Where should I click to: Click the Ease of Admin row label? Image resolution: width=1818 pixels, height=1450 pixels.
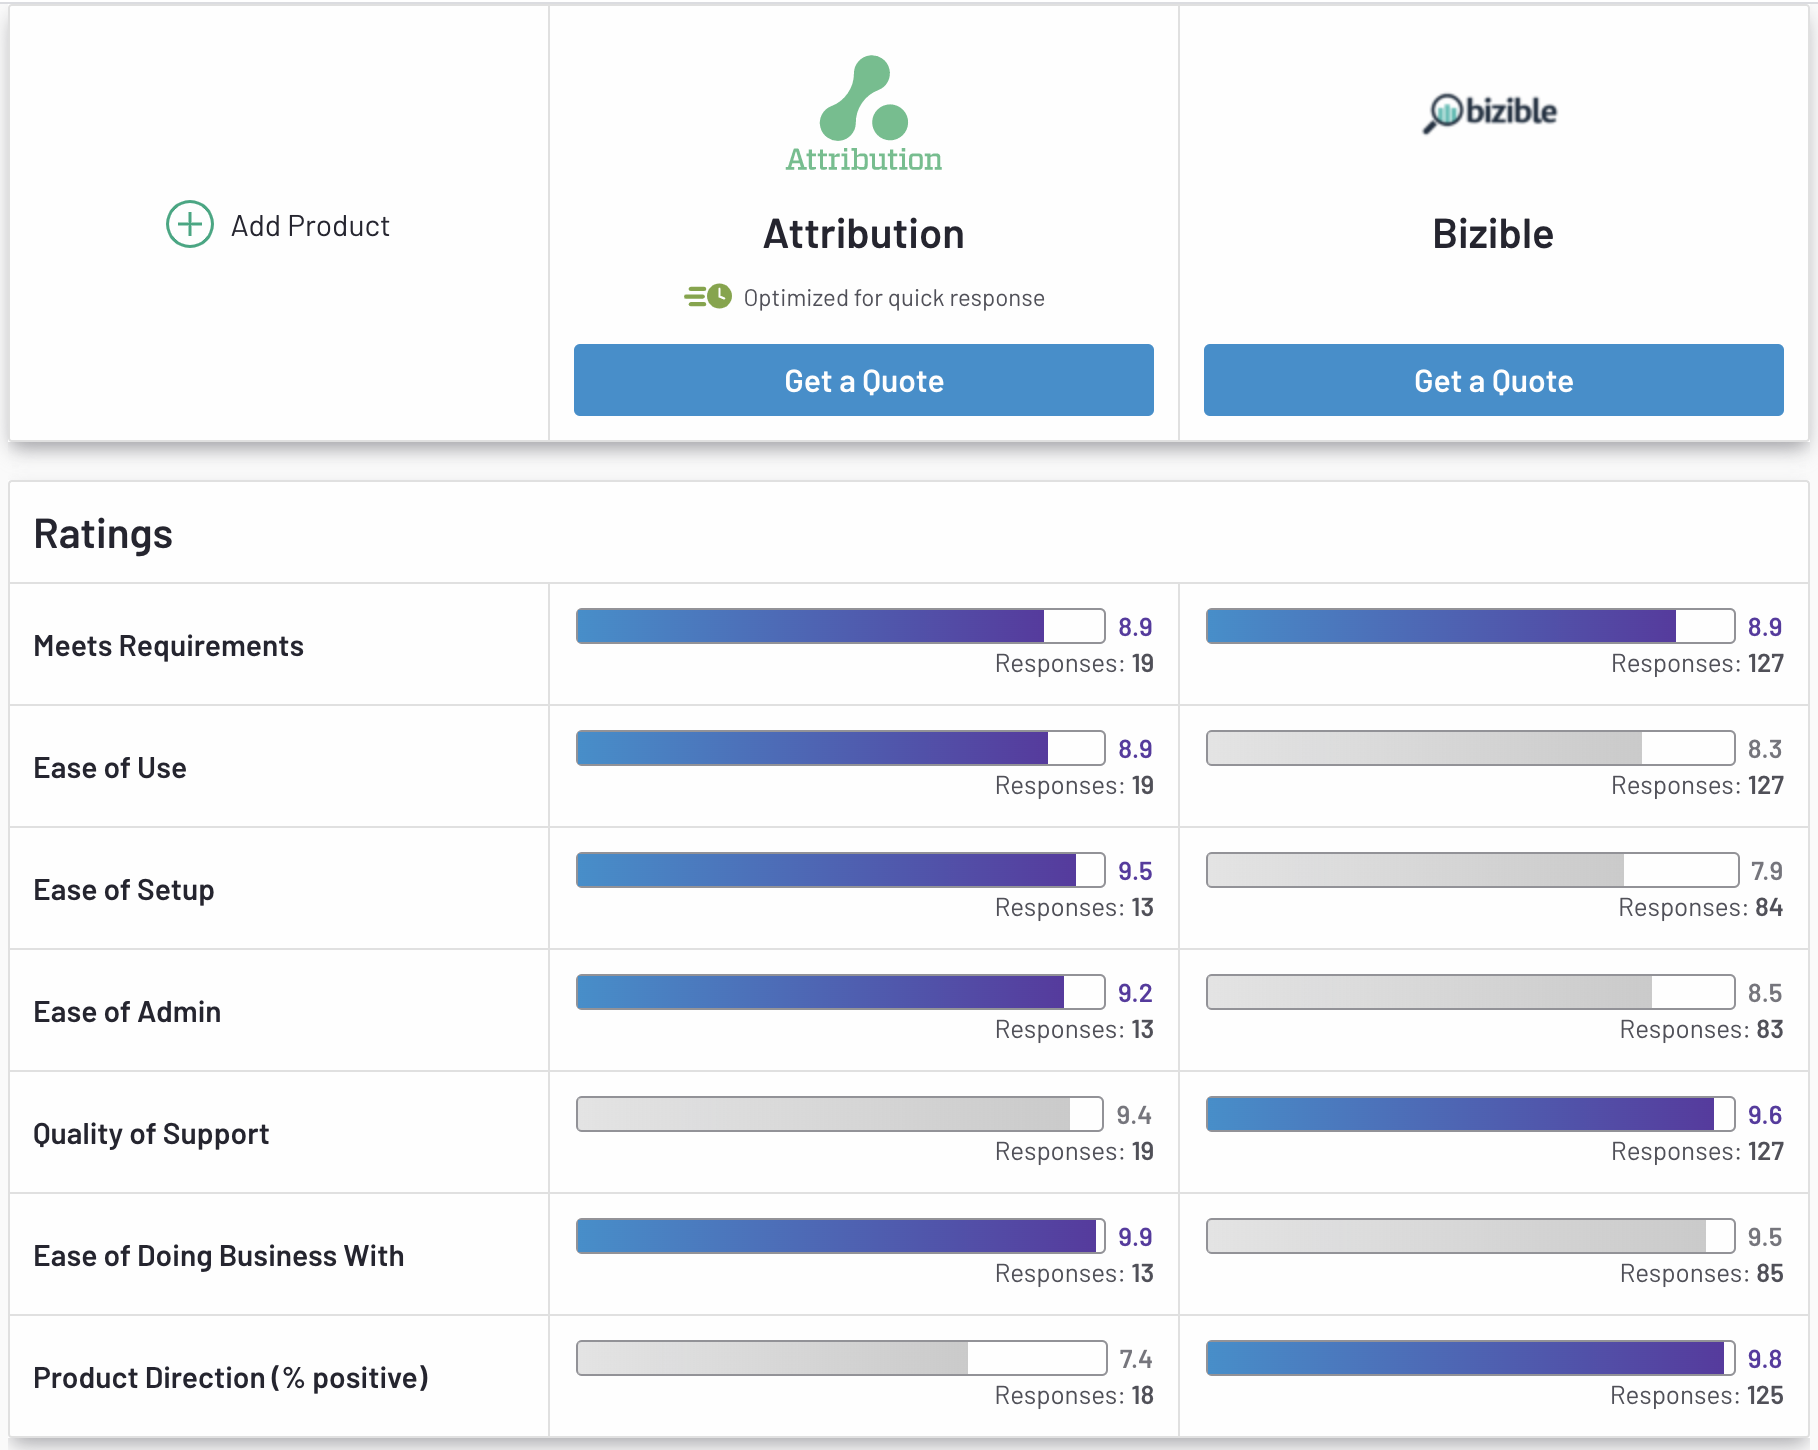[127, 1012]
